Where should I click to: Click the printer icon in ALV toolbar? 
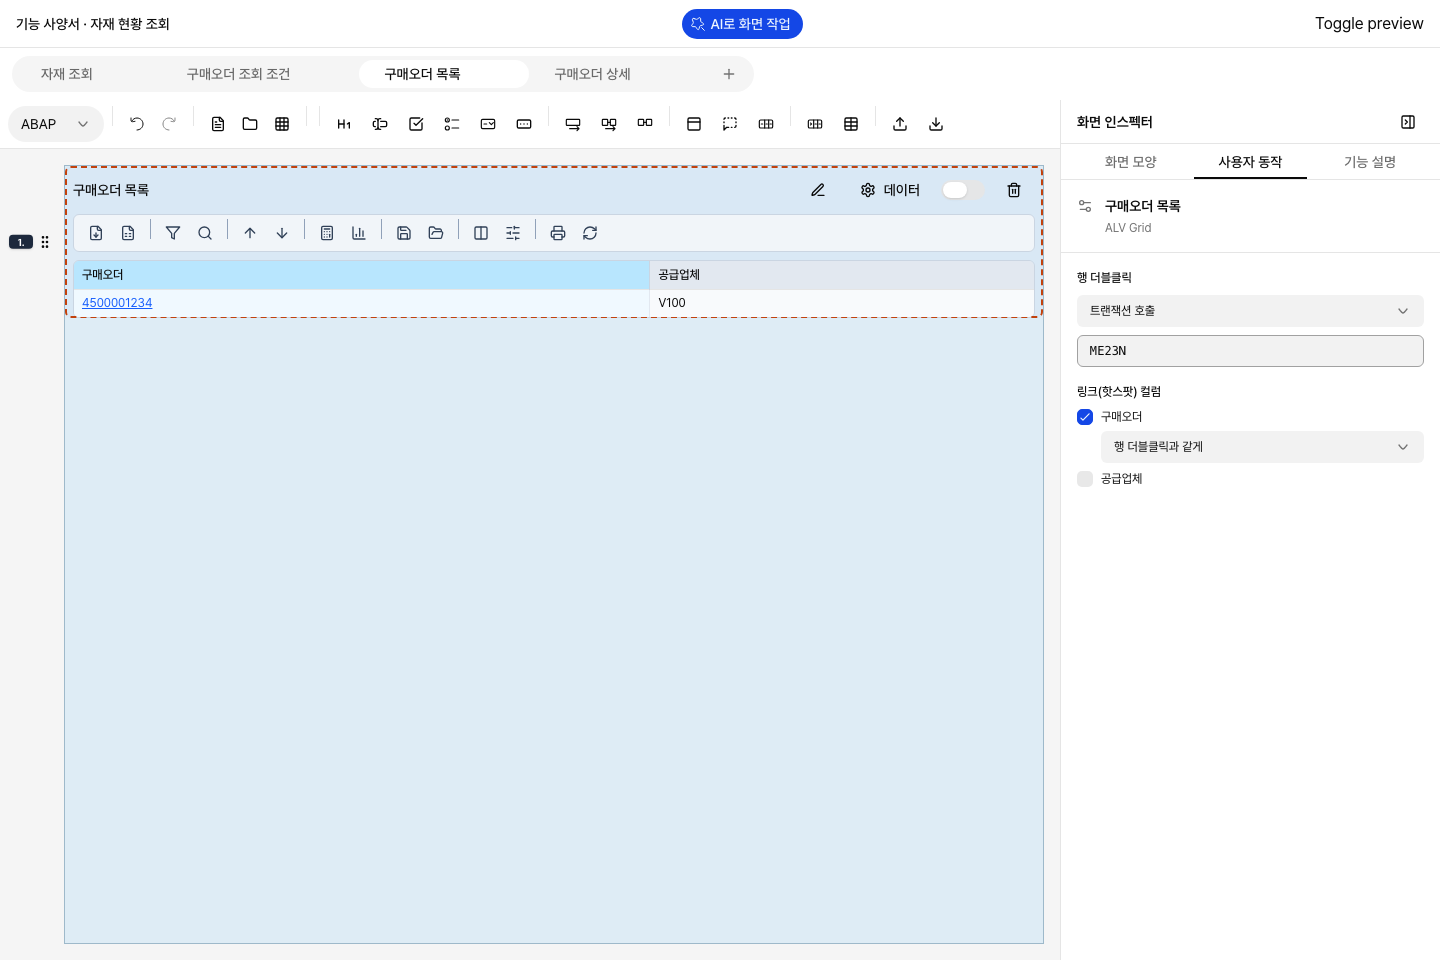558,233
